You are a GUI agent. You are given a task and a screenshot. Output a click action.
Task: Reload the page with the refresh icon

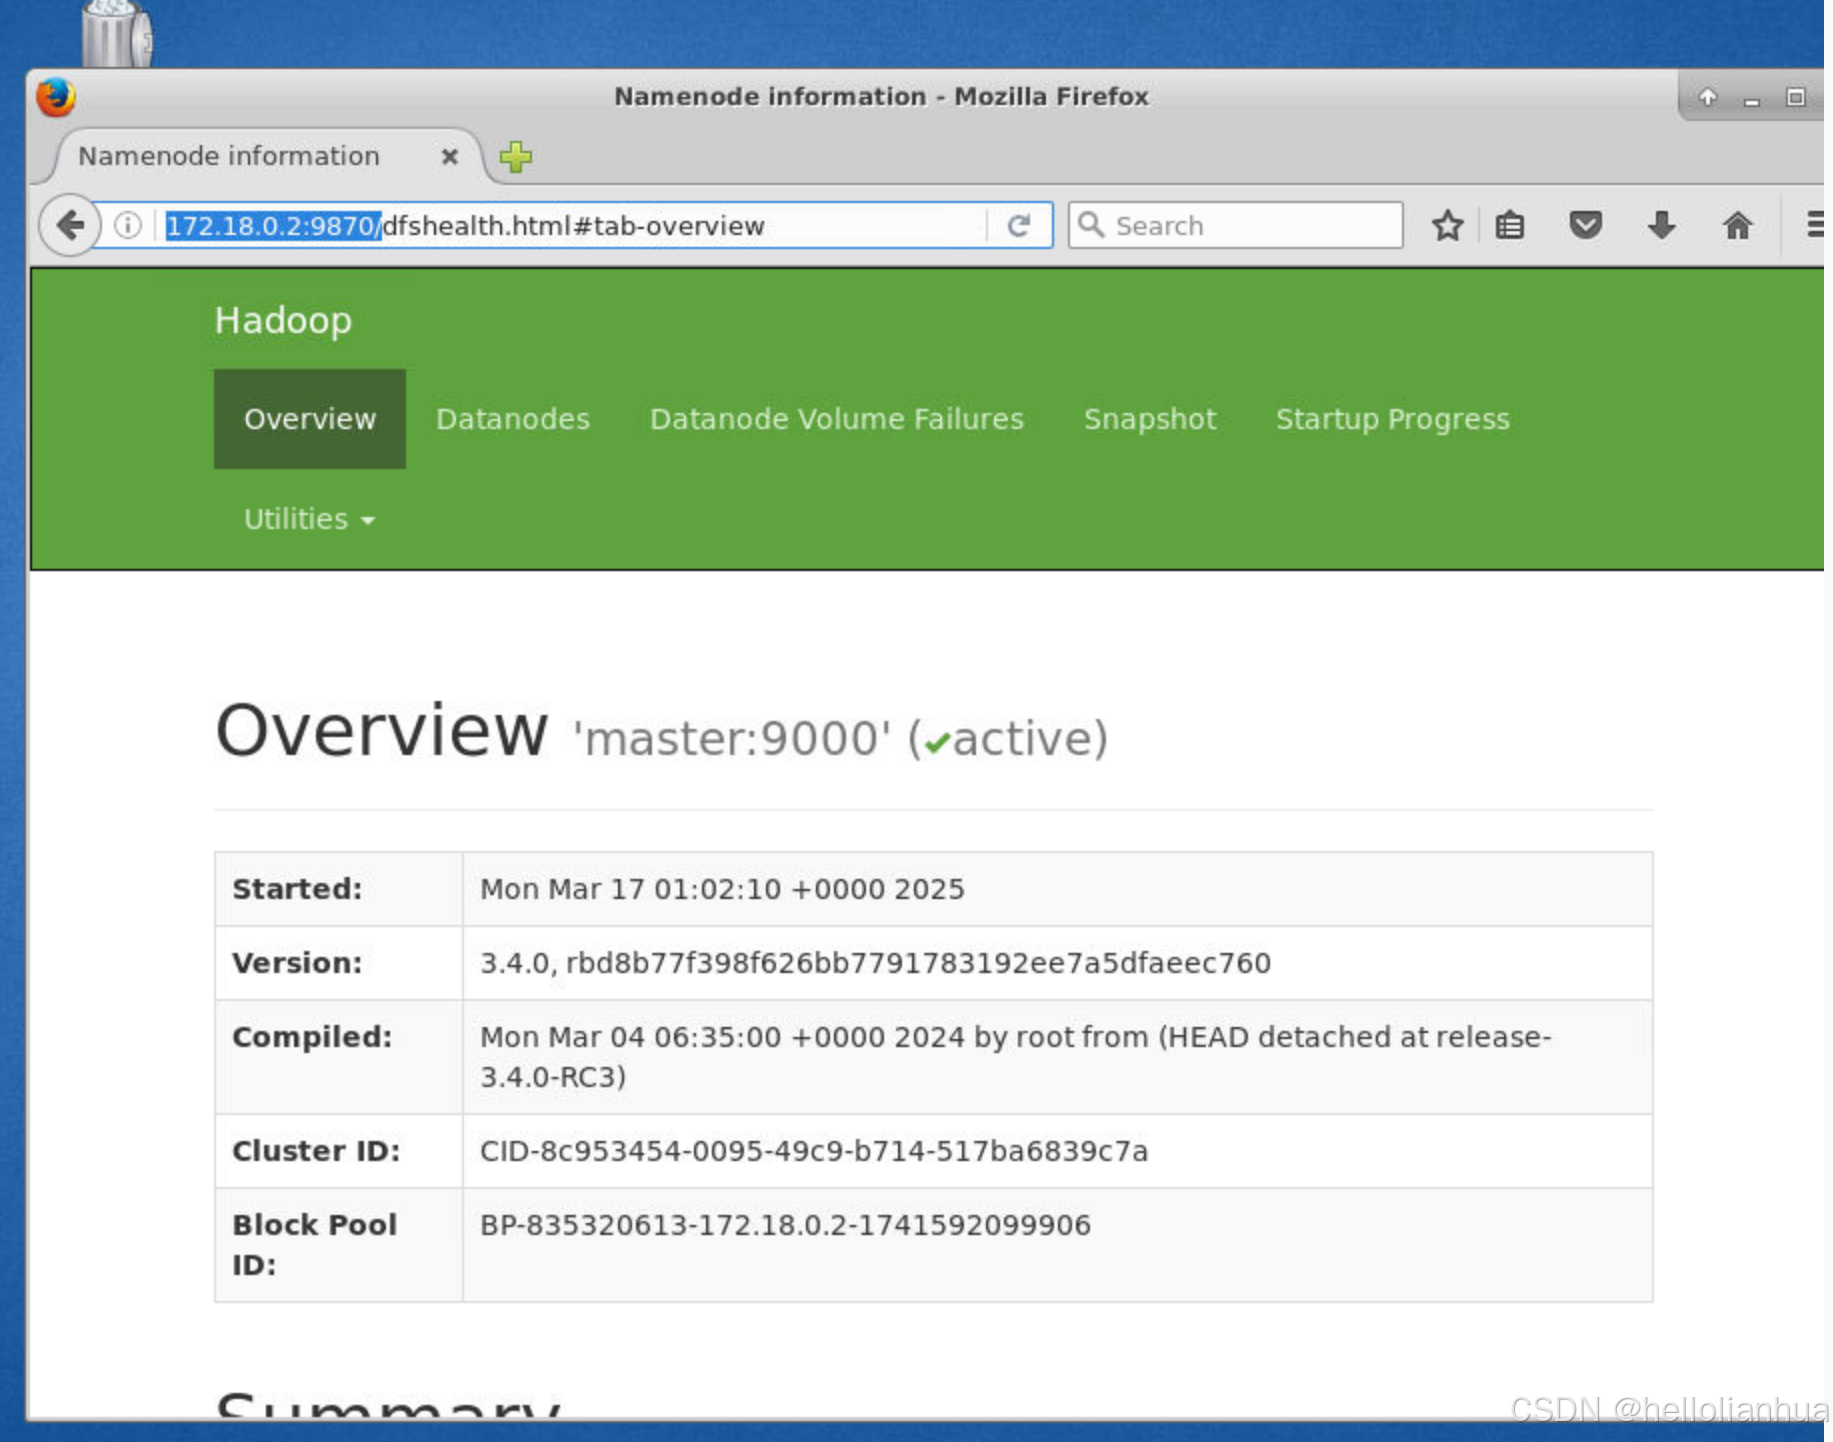pyautogui.click(x=1018, y=226)
